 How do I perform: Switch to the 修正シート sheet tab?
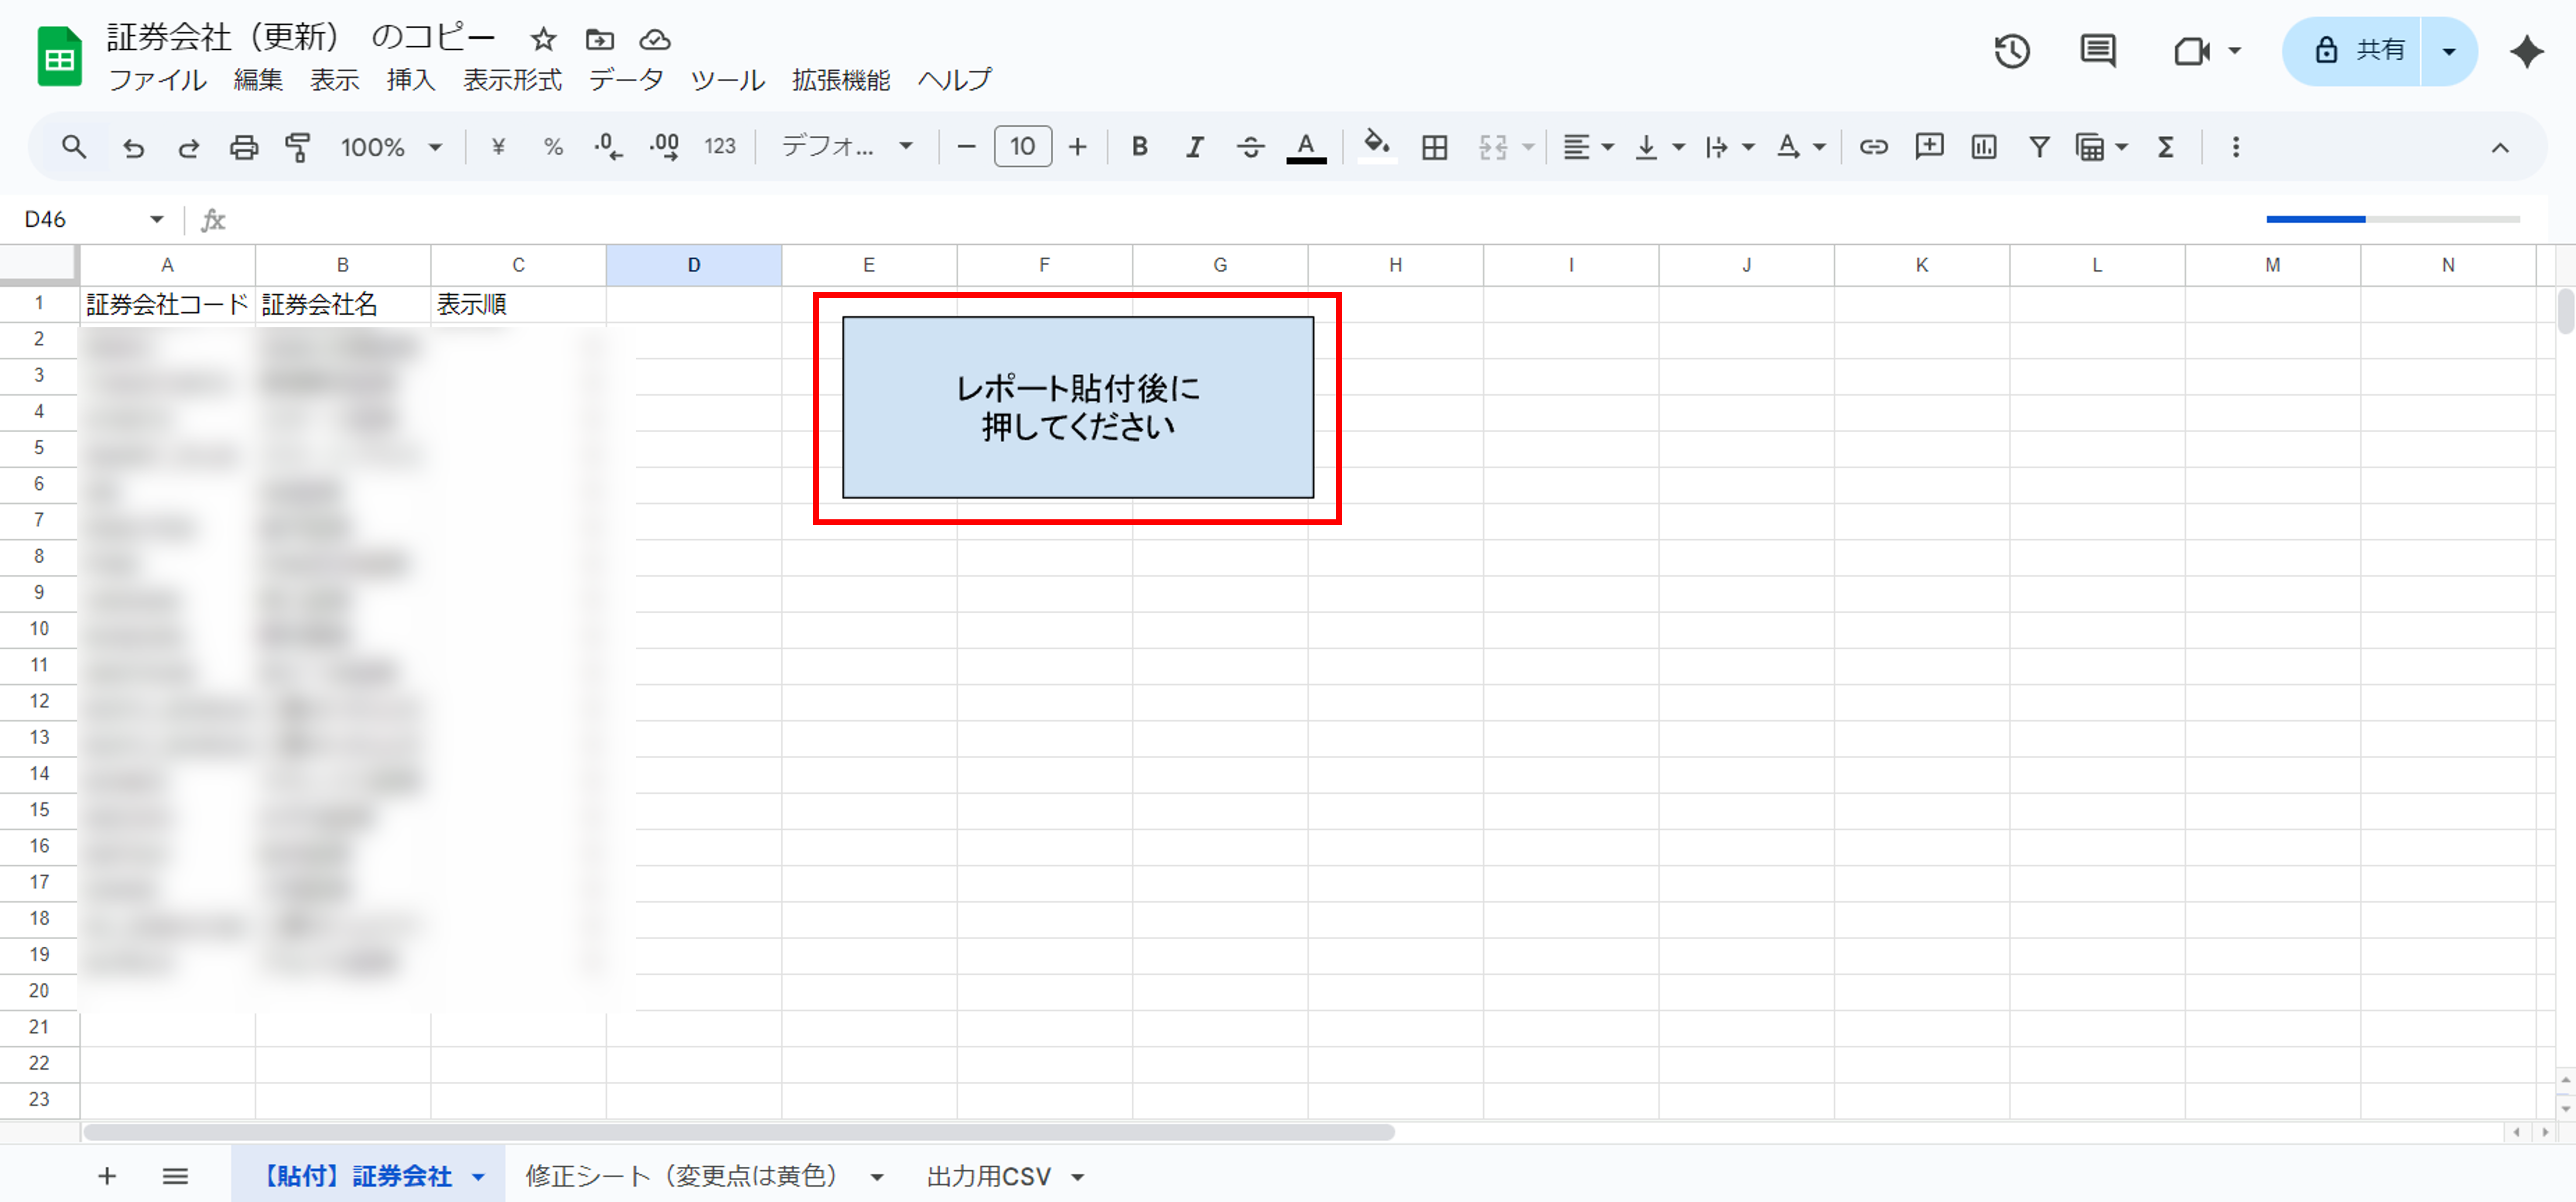tap(681, 1176)
